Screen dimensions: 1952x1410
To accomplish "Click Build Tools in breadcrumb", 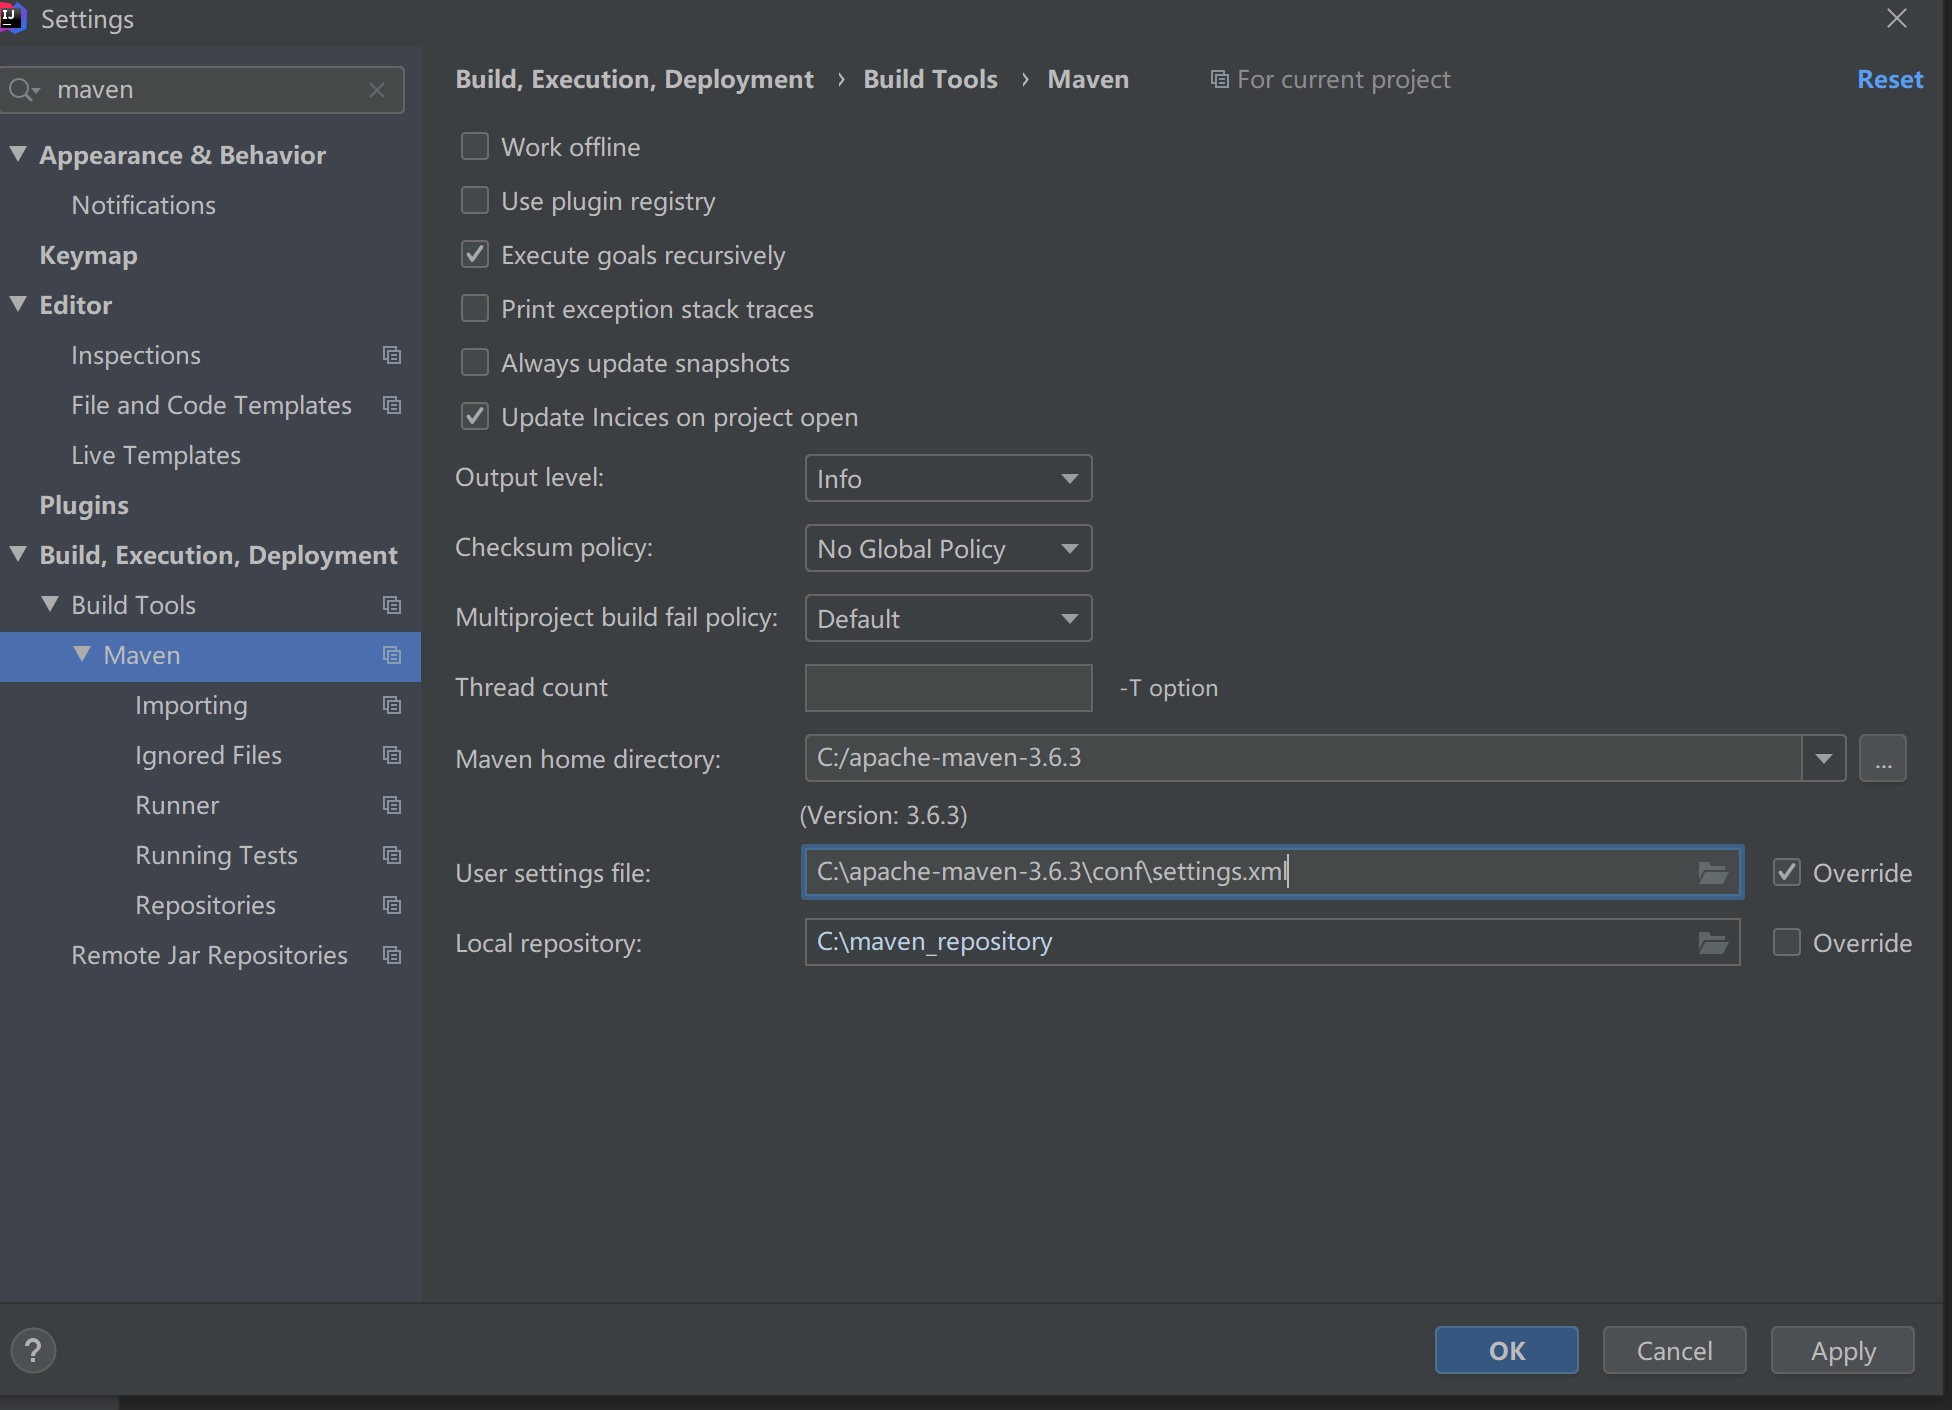I will pos(931,79).
